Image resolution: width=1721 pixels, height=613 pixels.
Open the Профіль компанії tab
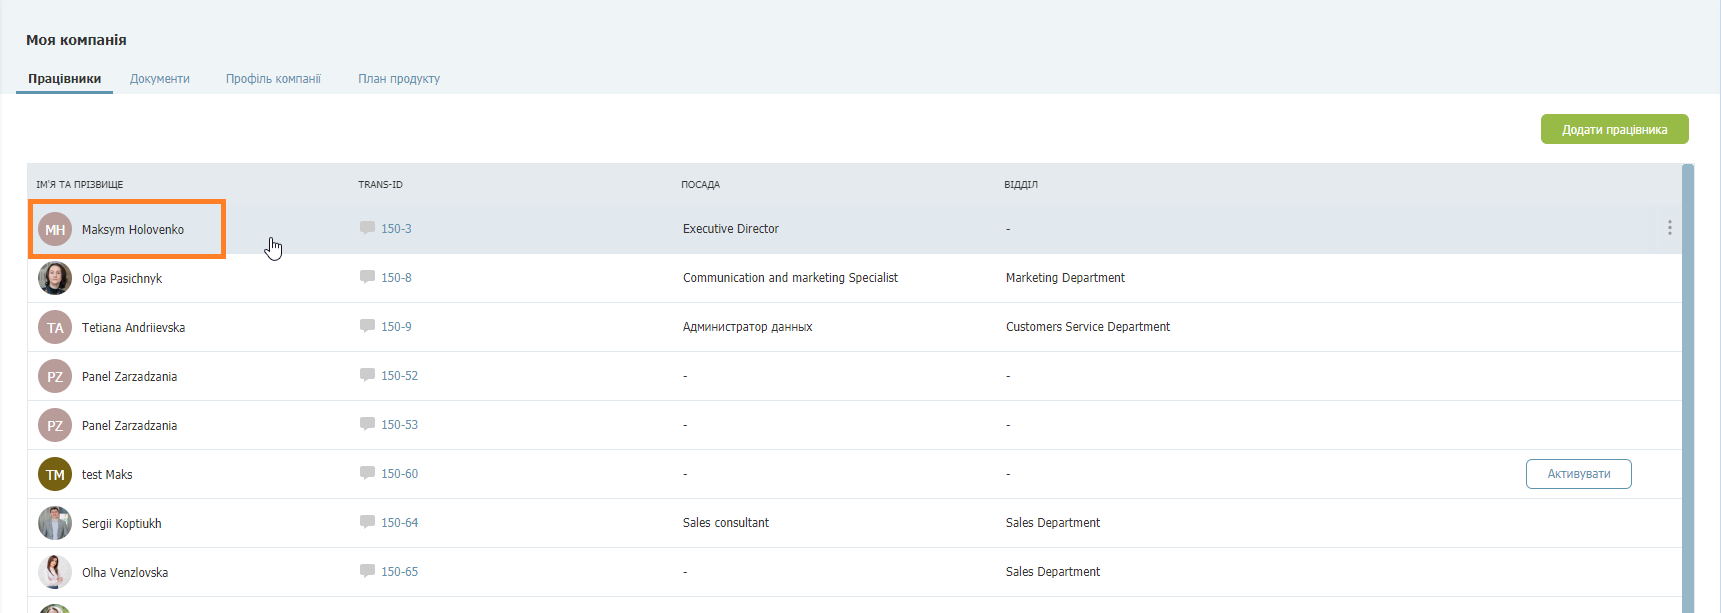click(x=273, y=79)
